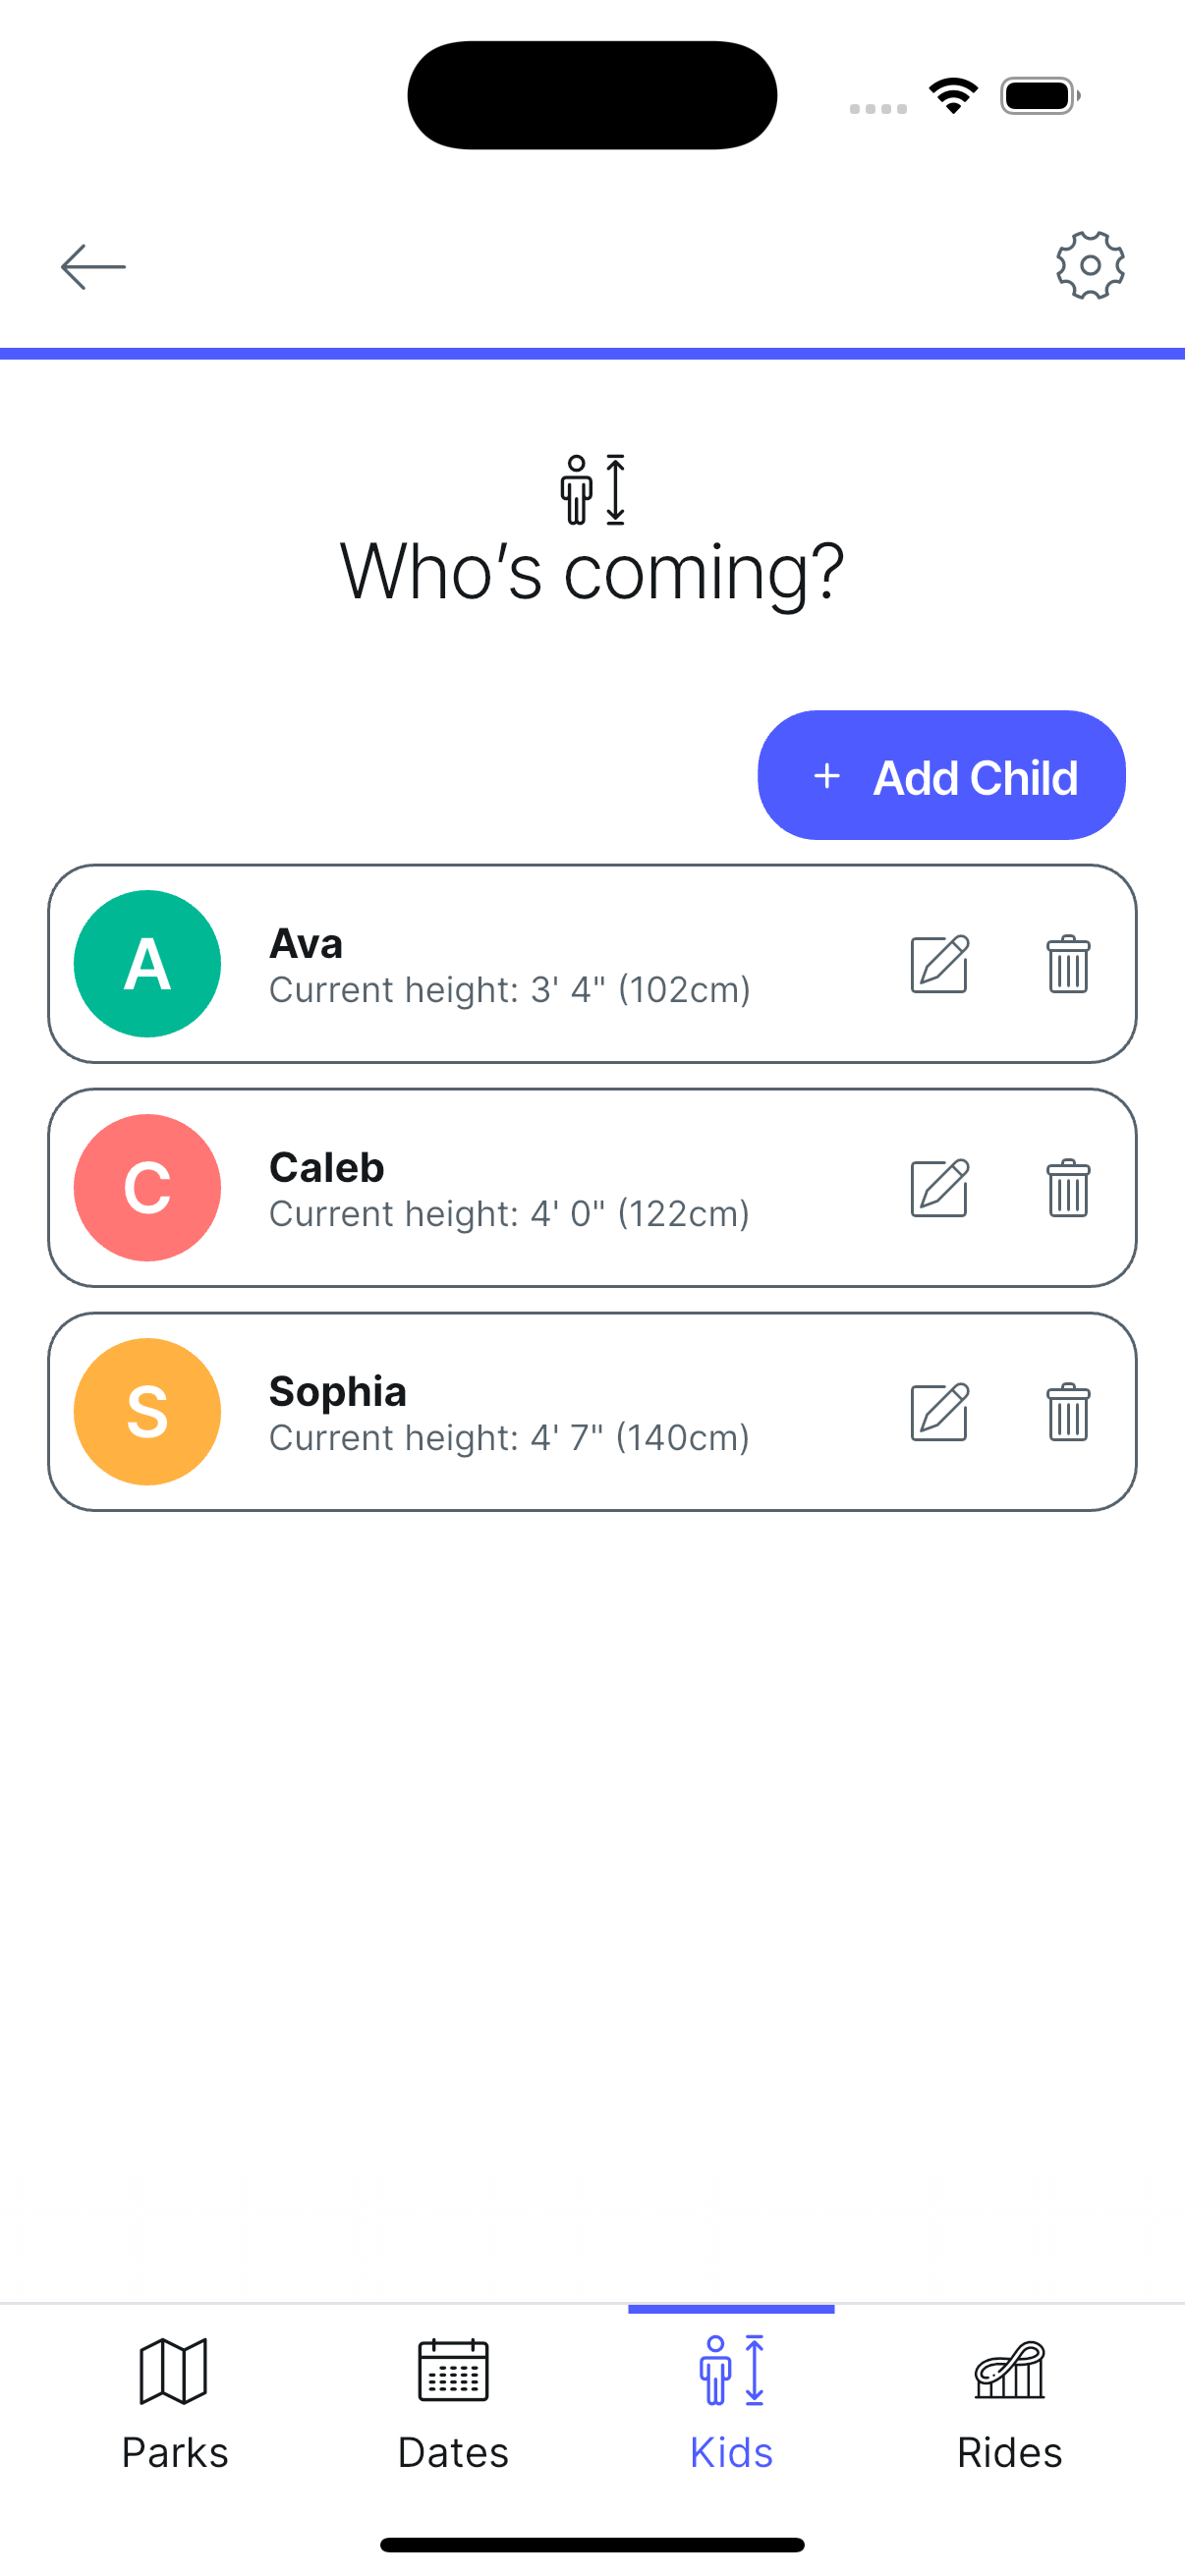The image size is (1185, 2576).
Task: Edit Sophia's profile
Action: click(x=939, y=1412)
